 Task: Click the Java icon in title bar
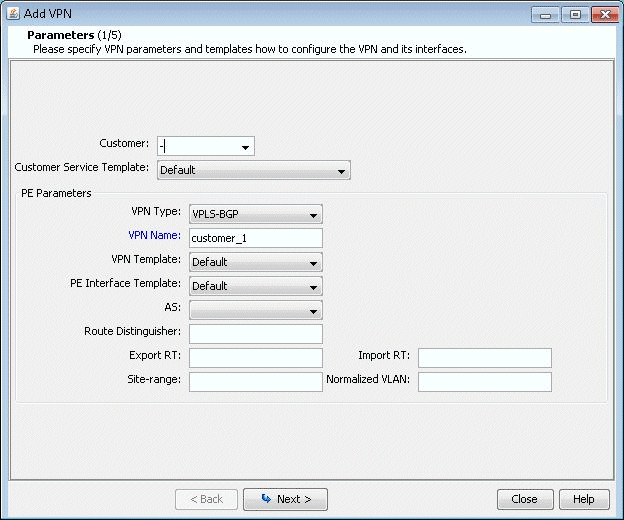point(12,14)
